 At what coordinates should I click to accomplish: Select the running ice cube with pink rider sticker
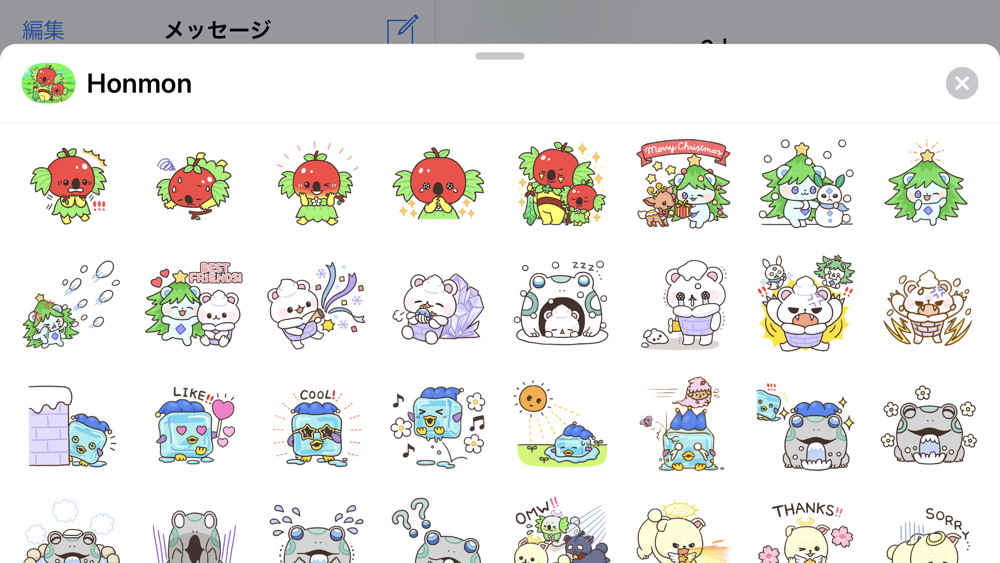coord(683,425)
